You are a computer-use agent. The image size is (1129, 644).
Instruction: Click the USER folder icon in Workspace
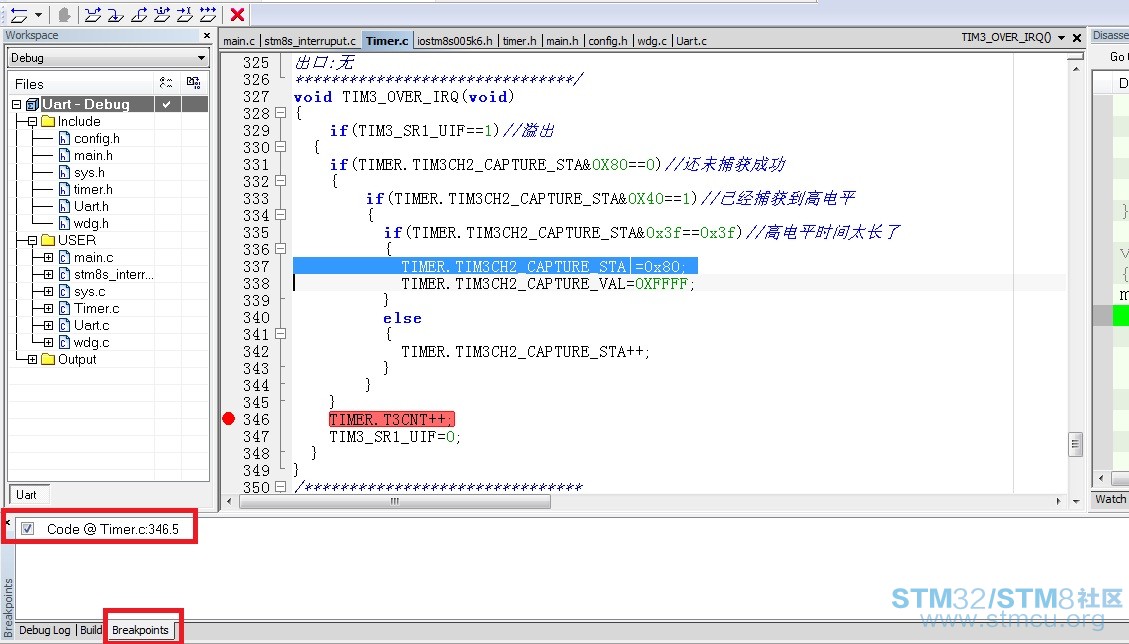48,241
